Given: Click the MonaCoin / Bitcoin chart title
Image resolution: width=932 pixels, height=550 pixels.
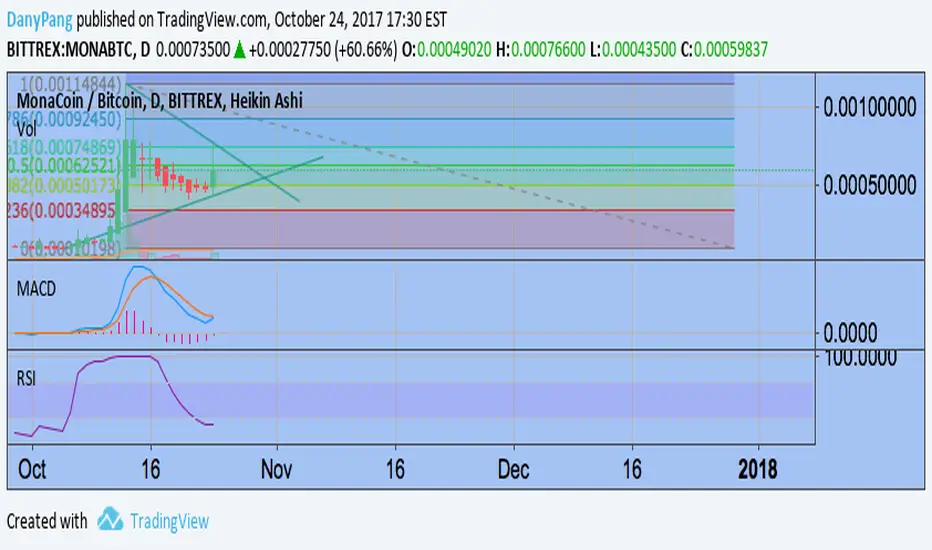Looking at the screenshot, I should (x=160, y=101).
